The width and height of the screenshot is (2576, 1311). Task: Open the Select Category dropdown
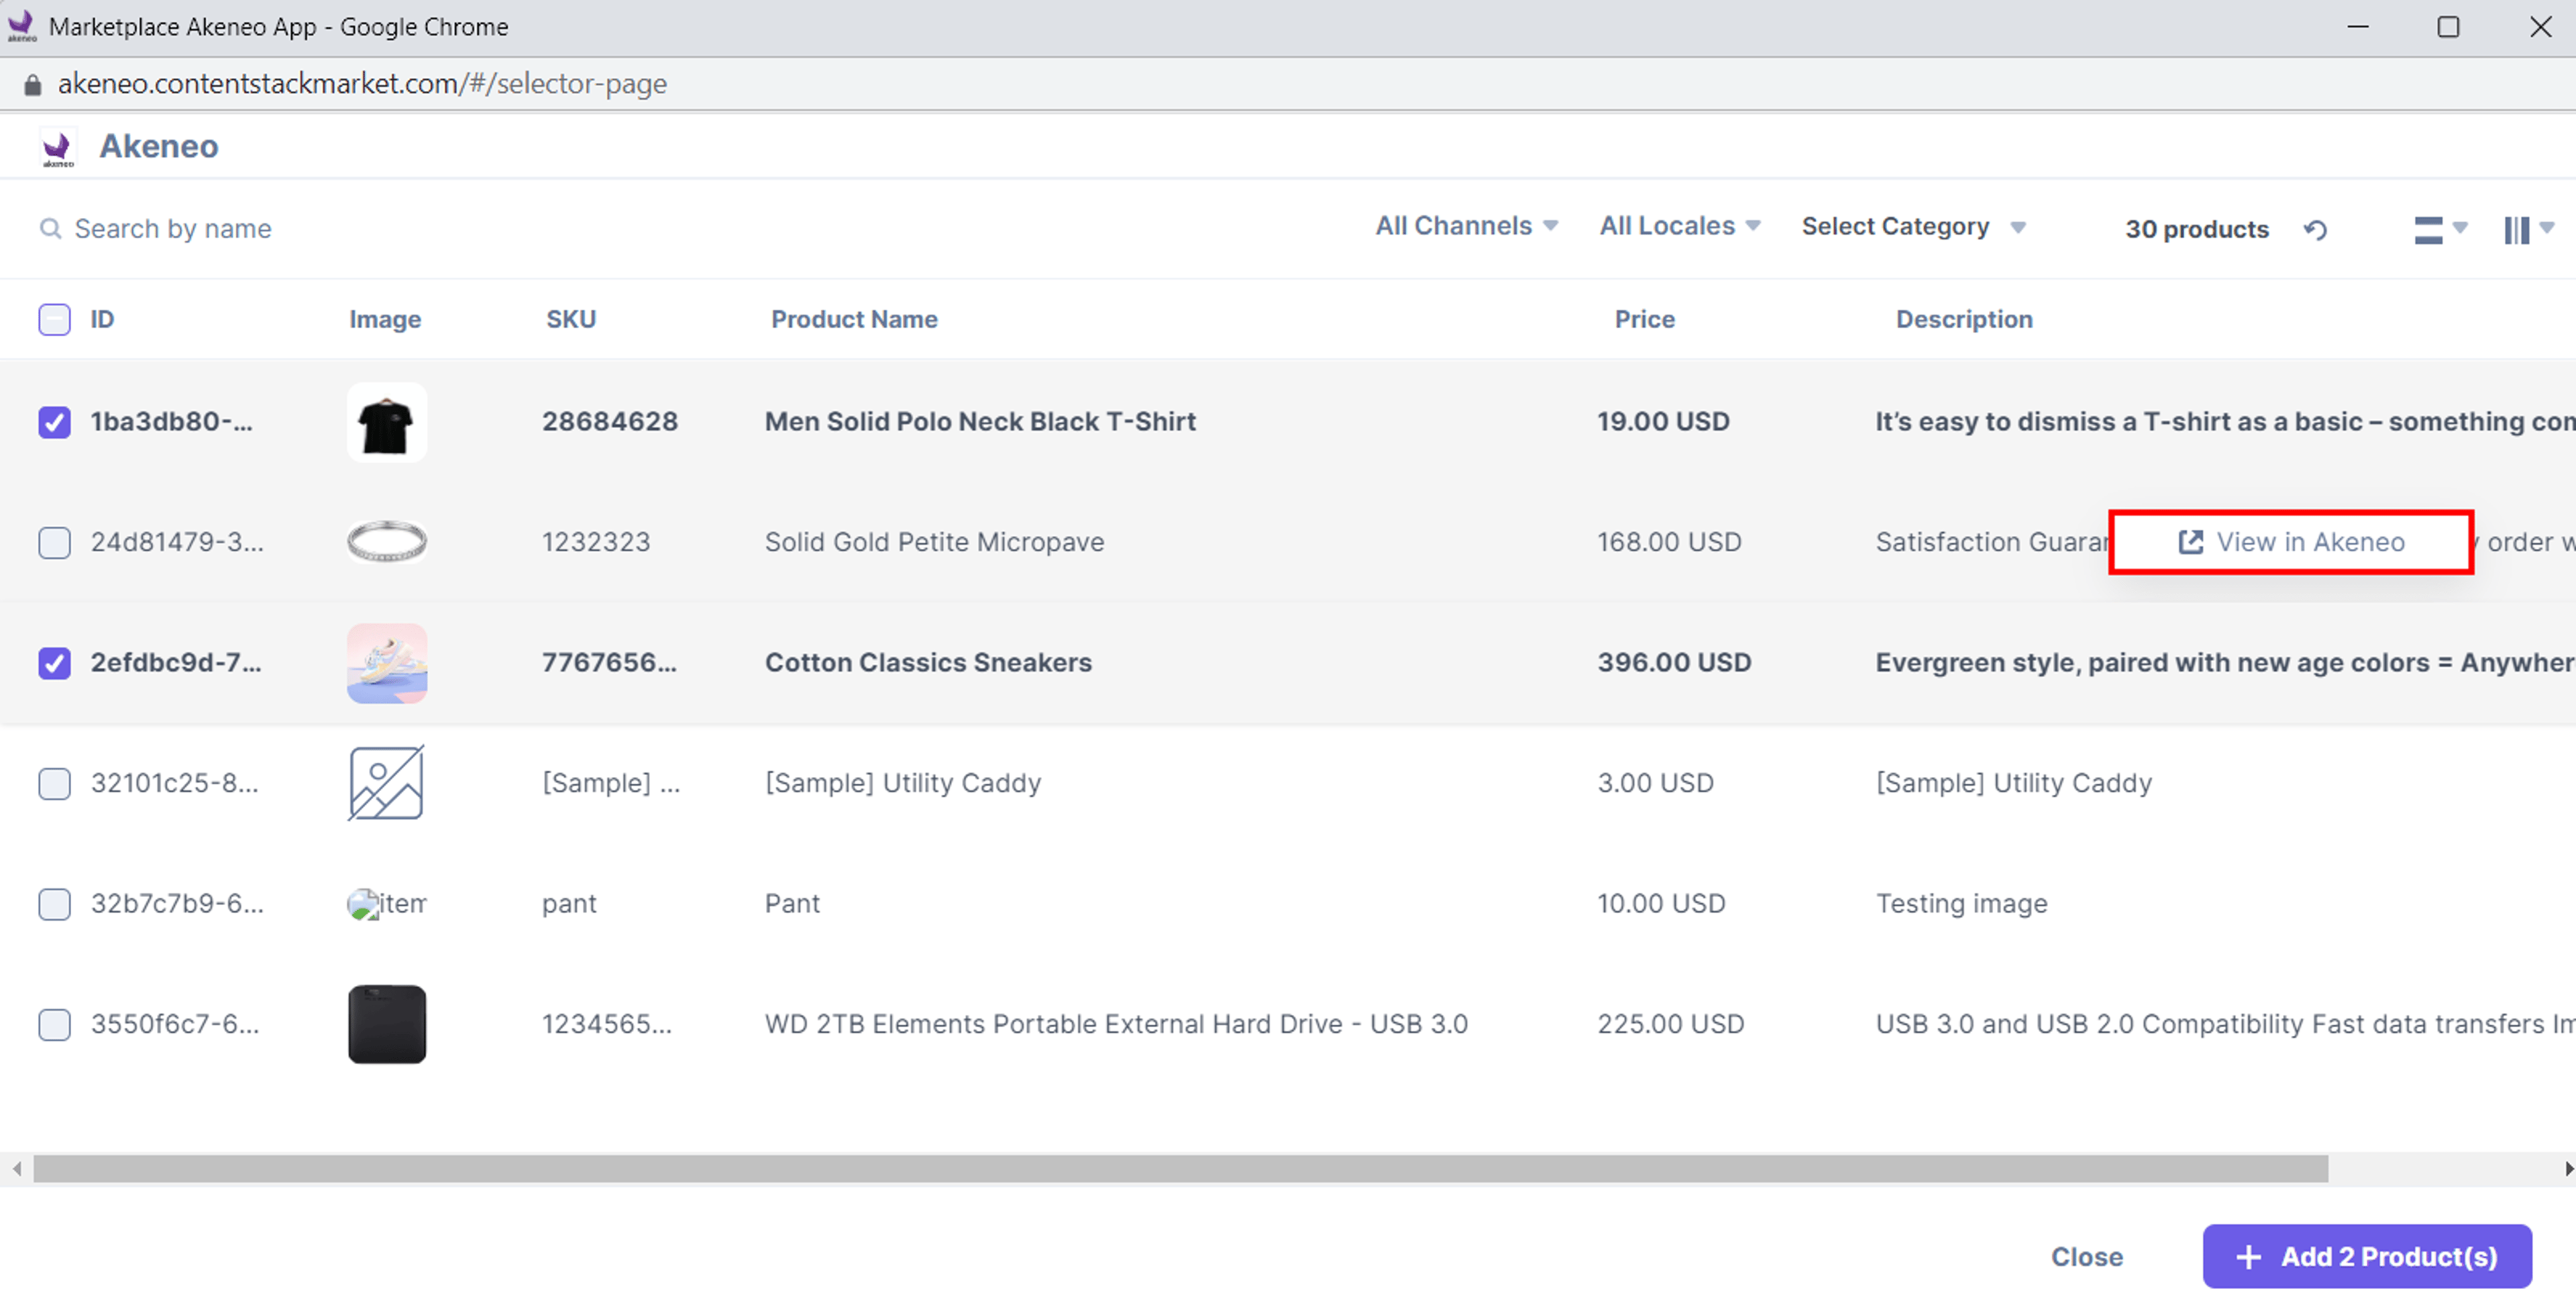click(1913, 227)
